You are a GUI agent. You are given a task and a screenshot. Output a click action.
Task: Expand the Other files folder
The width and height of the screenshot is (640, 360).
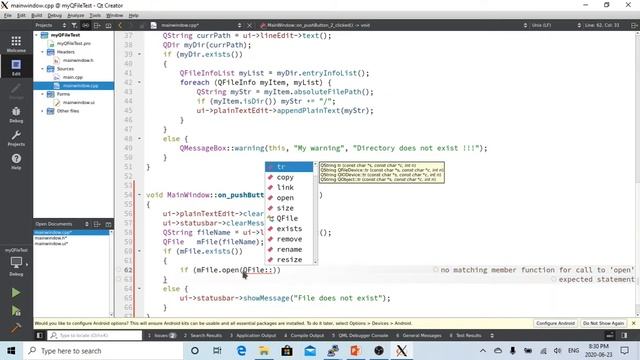(42, 111)
